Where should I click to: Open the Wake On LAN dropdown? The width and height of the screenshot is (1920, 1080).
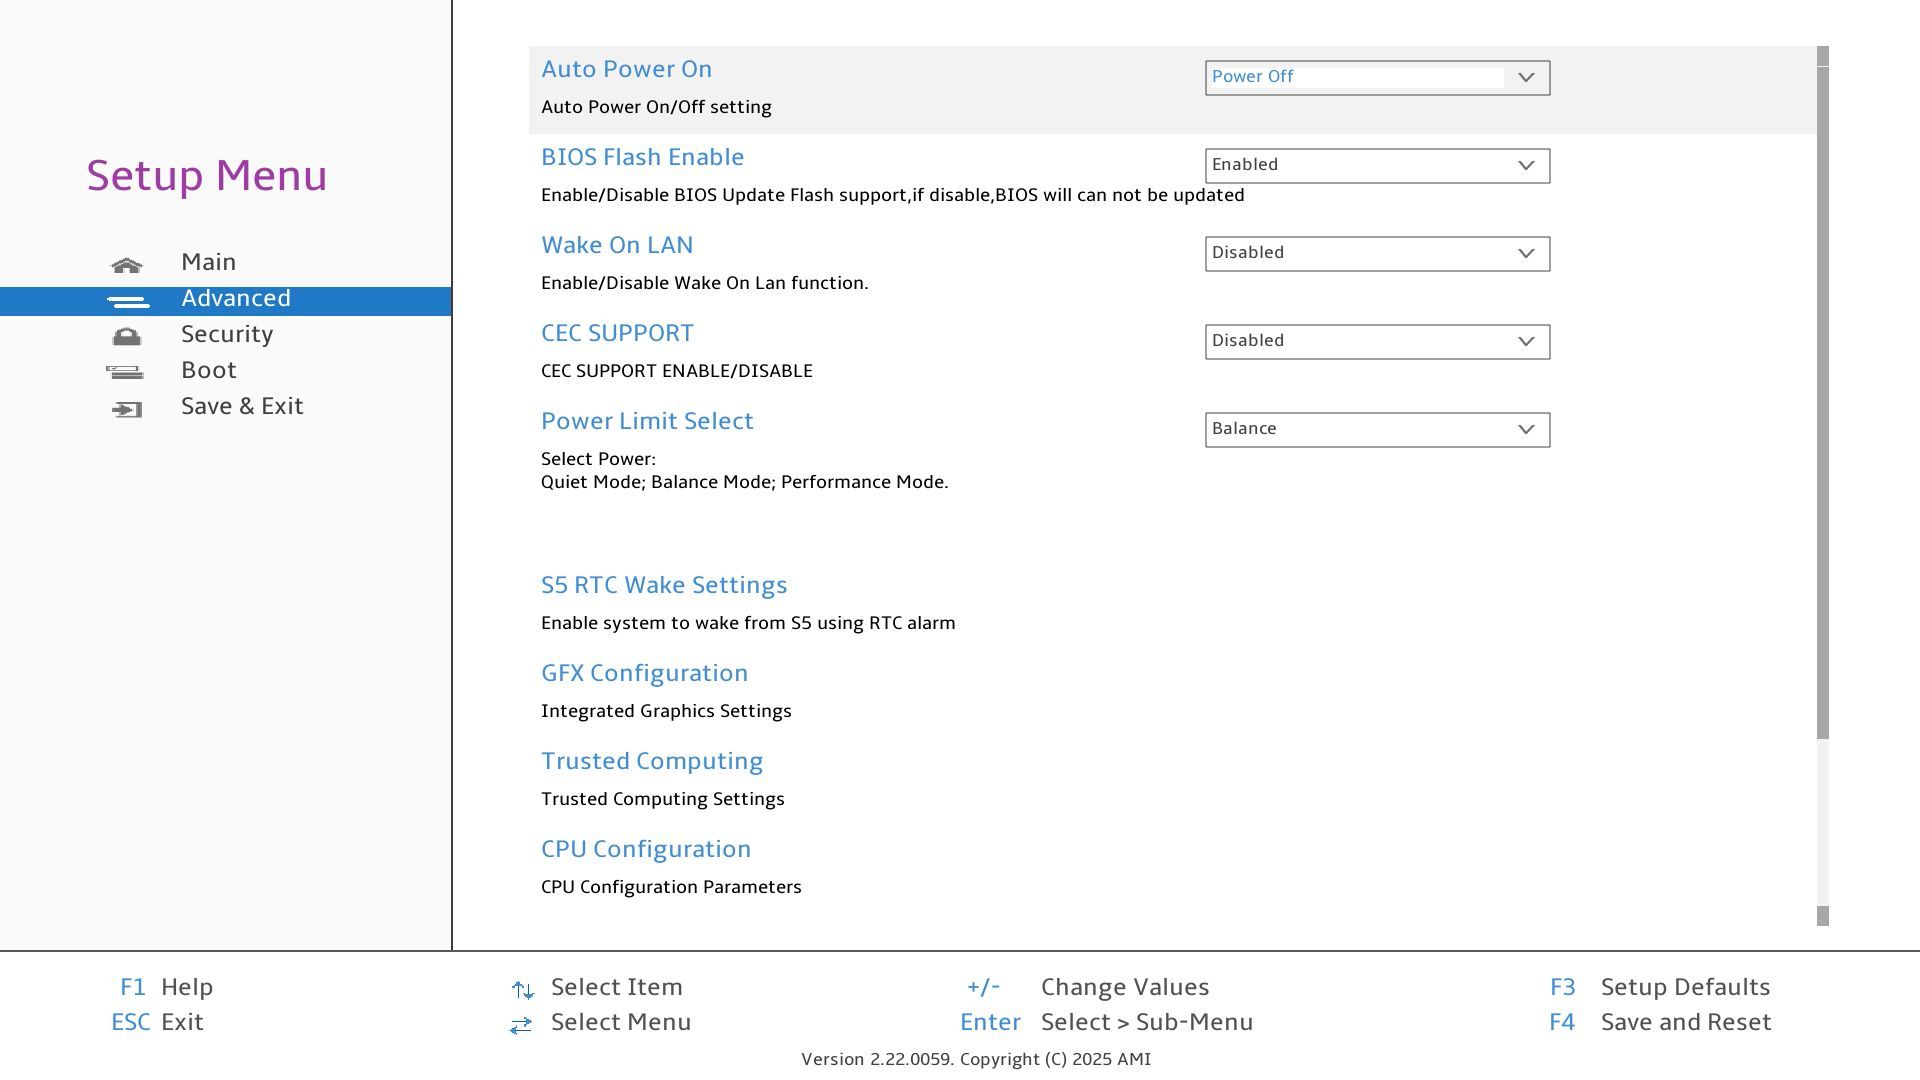click(x=1377, y=254)
